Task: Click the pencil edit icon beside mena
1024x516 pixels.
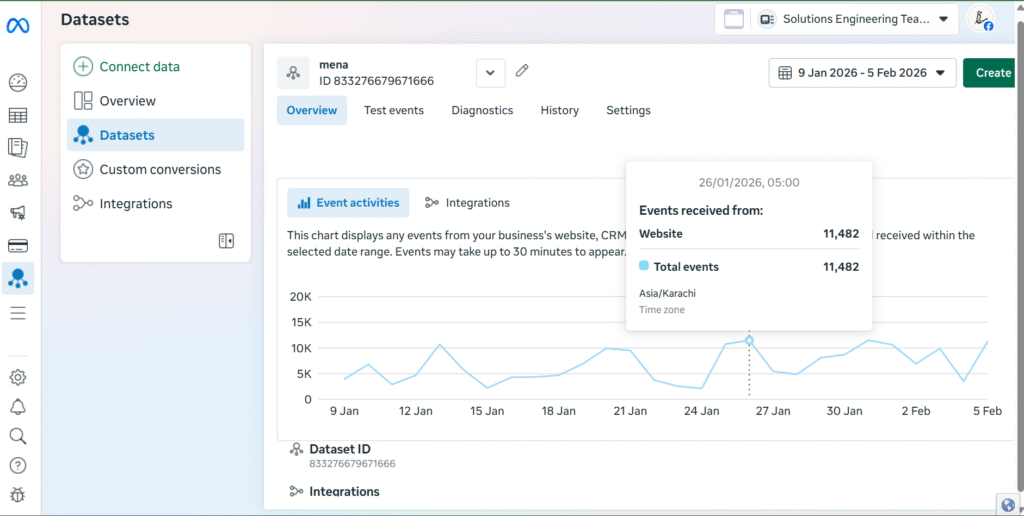Action: point(522,71)
